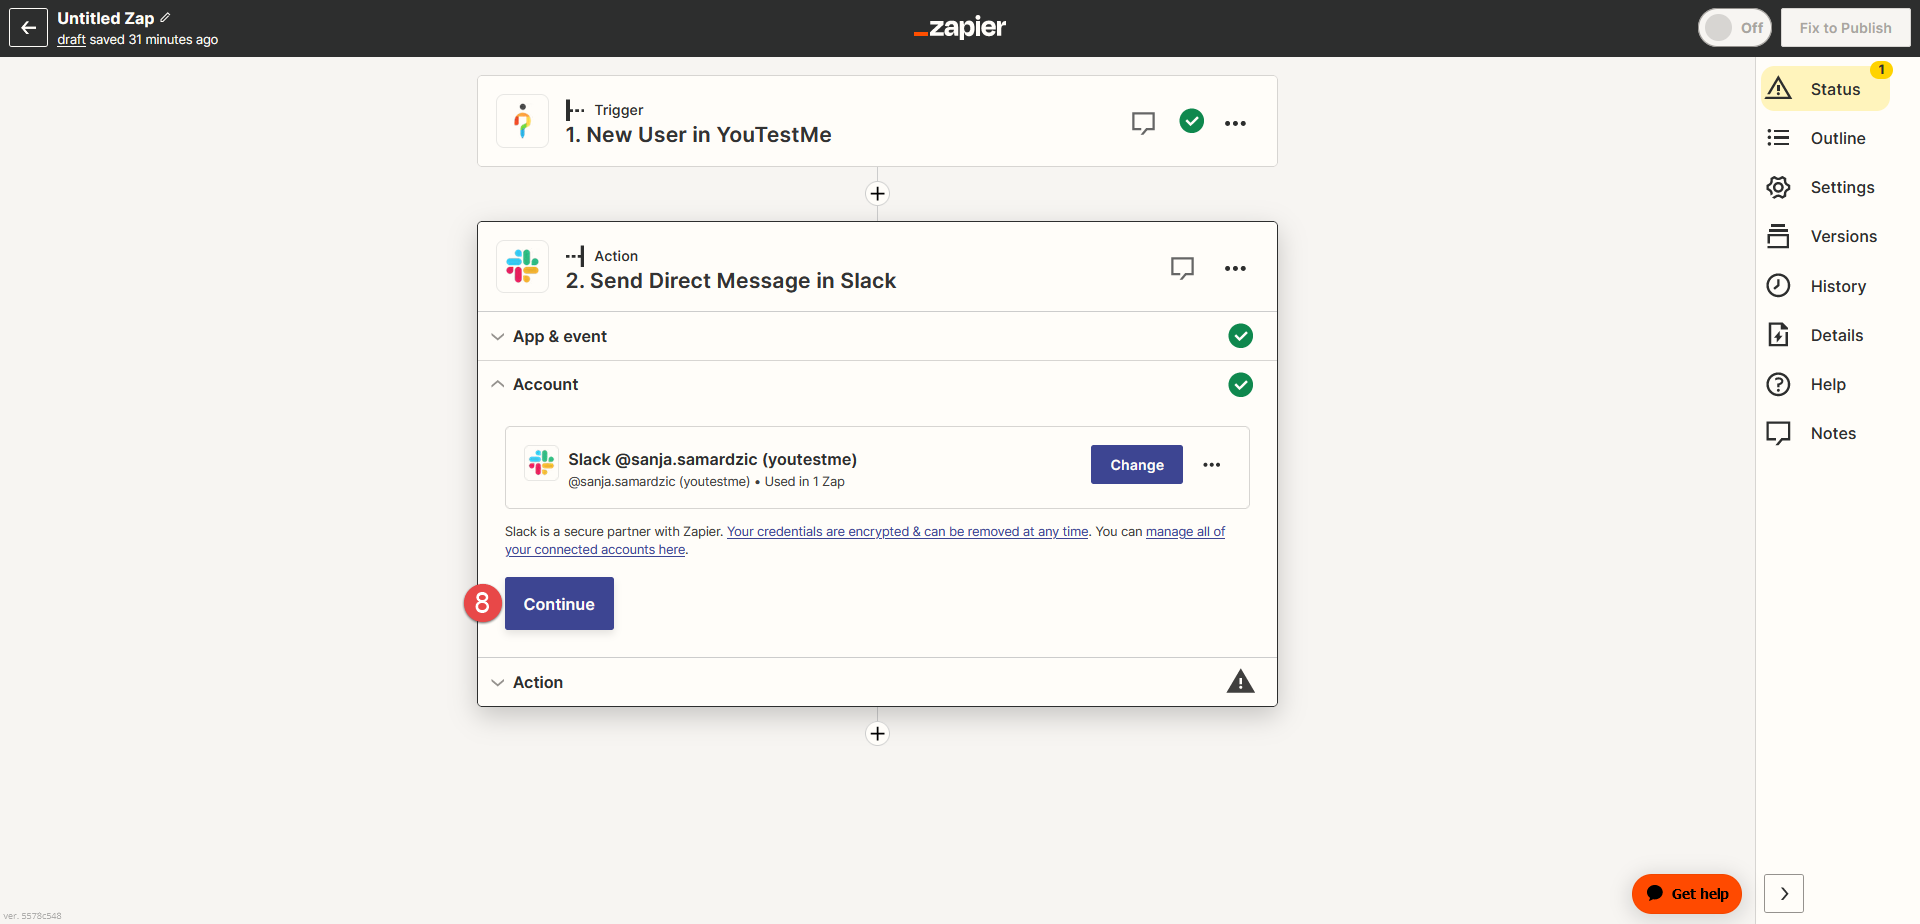Open the Help panel
The image size is (1920, 924).
point(1825,384)
